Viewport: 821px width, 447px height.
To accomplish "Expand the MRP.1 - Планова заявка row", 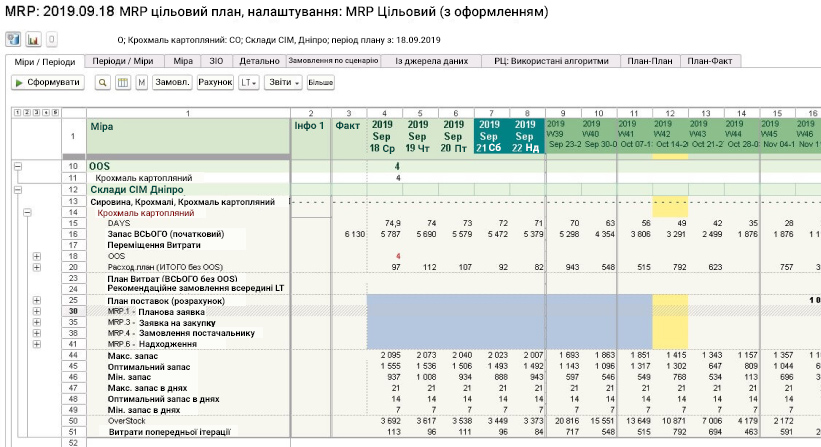I will [x=37, y=311].
